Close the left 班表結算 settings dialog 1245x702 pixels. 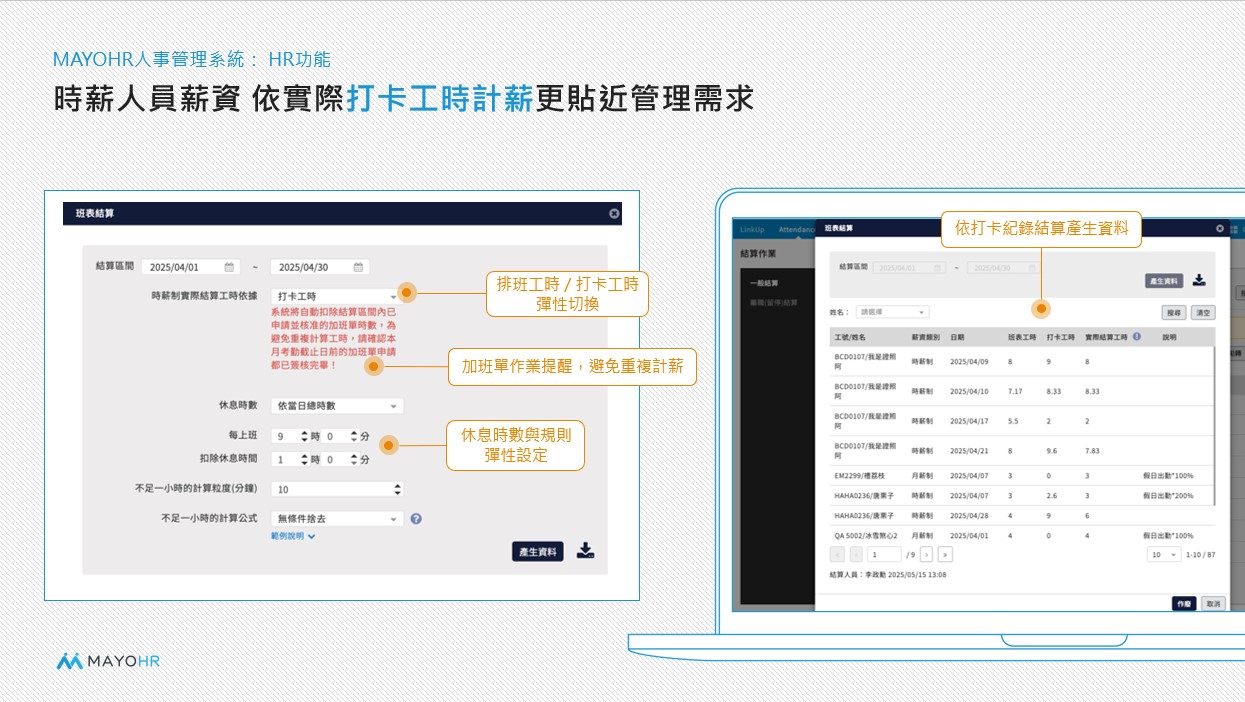coord(614,213)
